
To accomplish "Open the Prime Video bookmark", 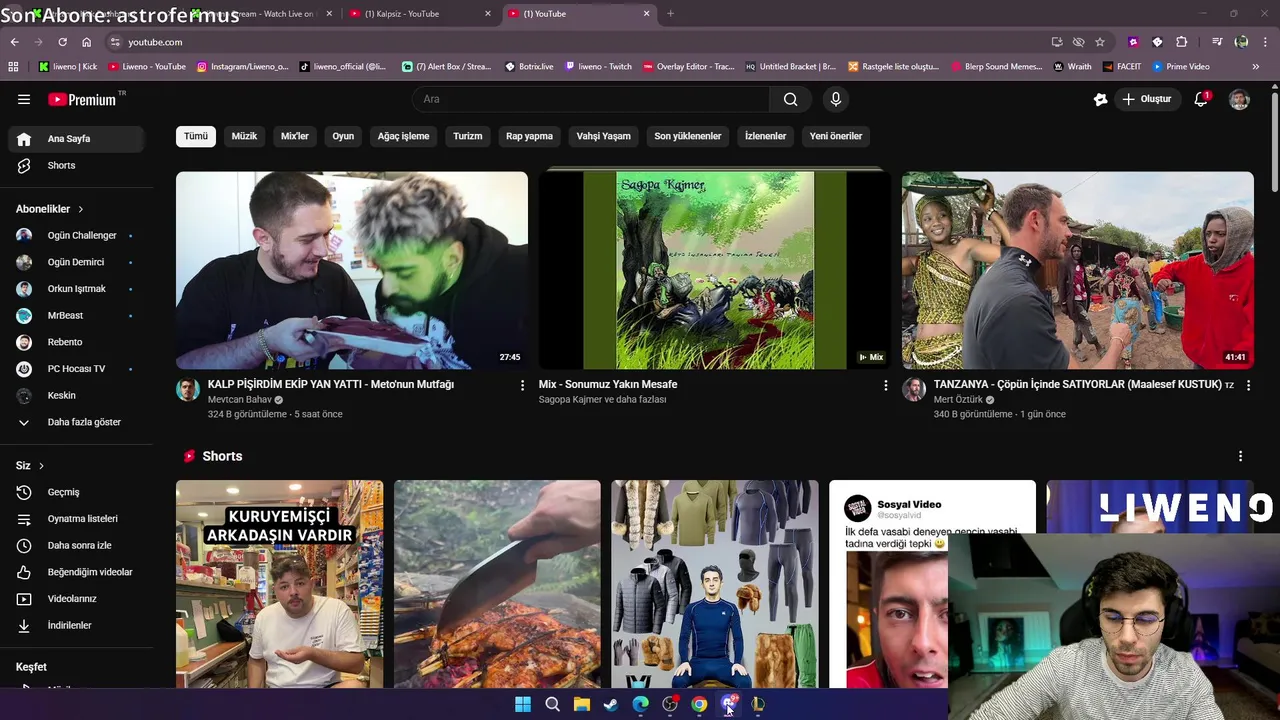I will (1181, 66).
